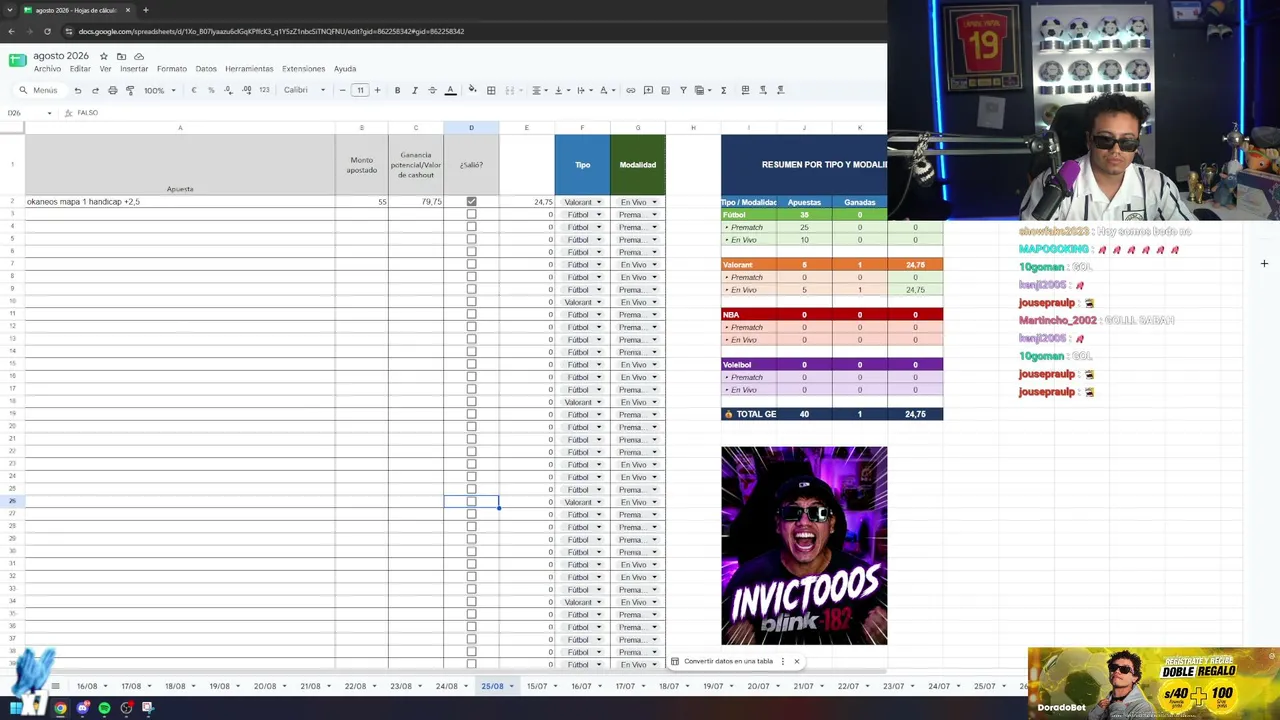This screenshot has width=1280, height=720.
Task: Open the Datos menu
Action: point(206,69)
